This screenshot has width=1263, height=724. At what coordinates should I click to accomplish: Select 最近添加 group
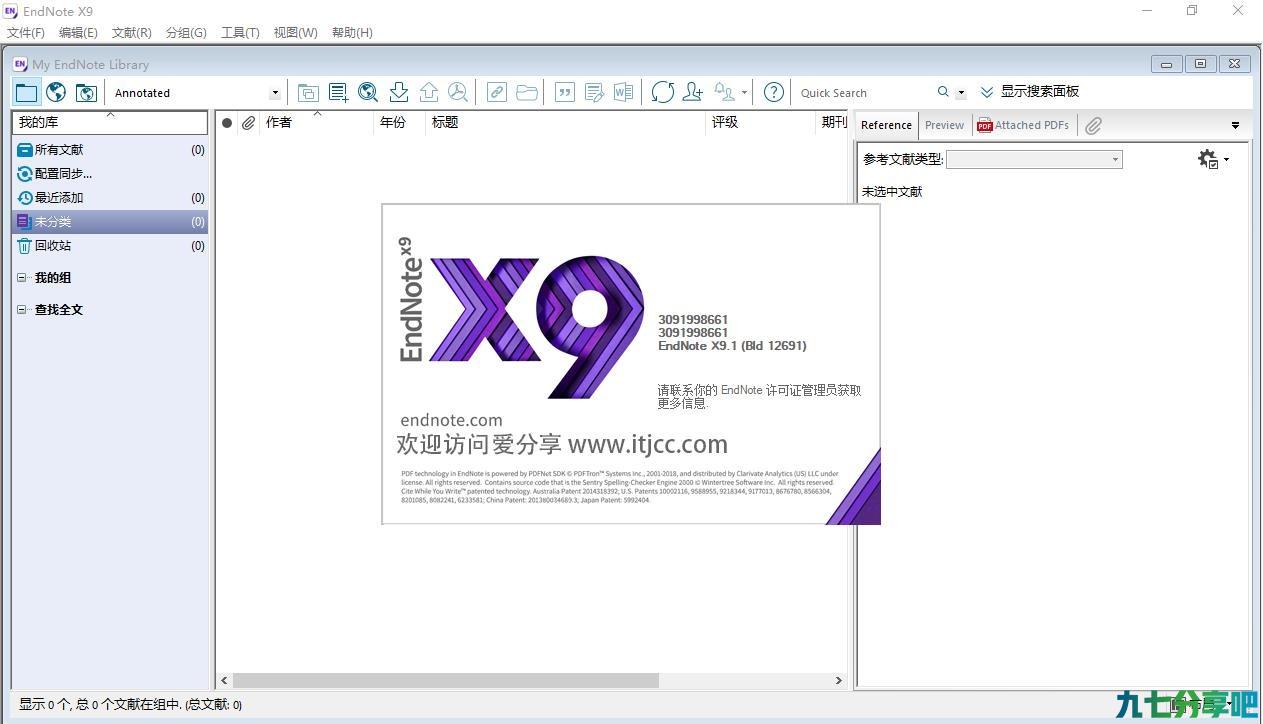[110, 198]
